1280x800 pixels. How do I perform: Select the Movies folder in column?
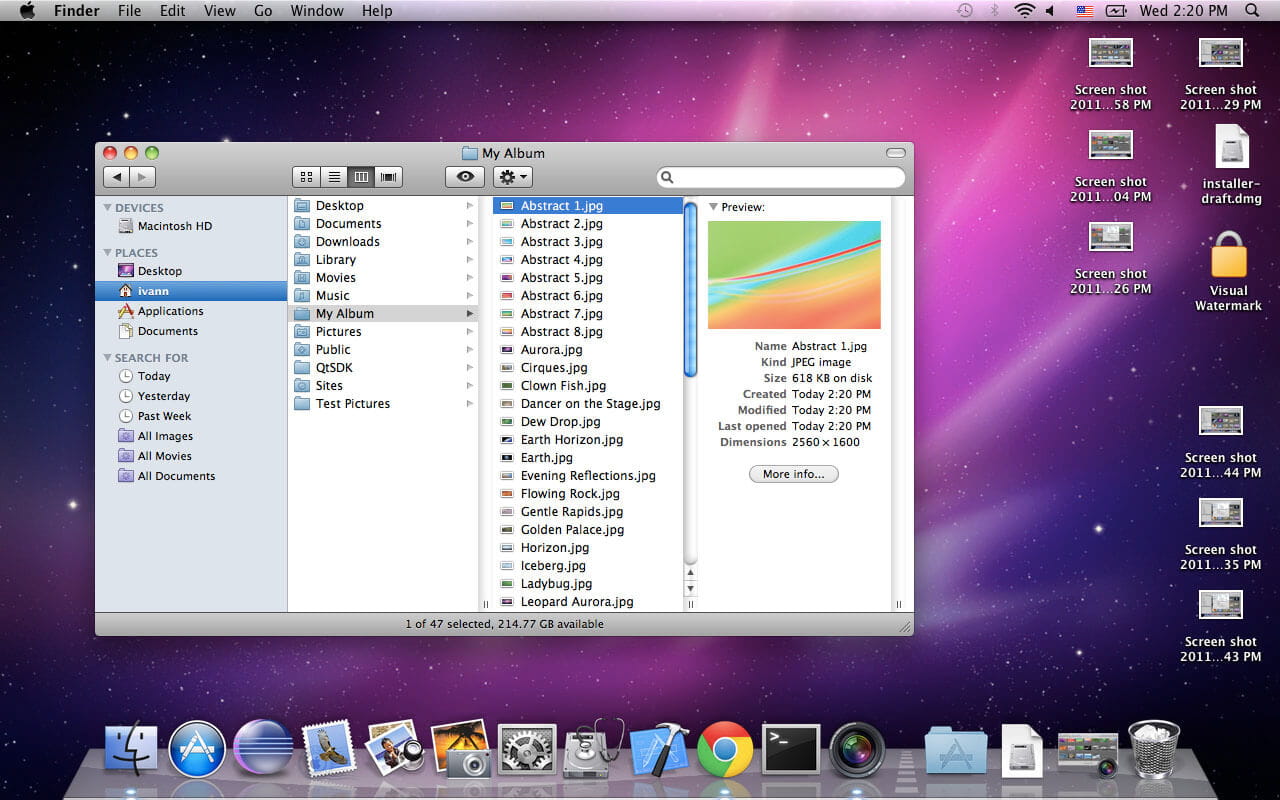[383, 278]
